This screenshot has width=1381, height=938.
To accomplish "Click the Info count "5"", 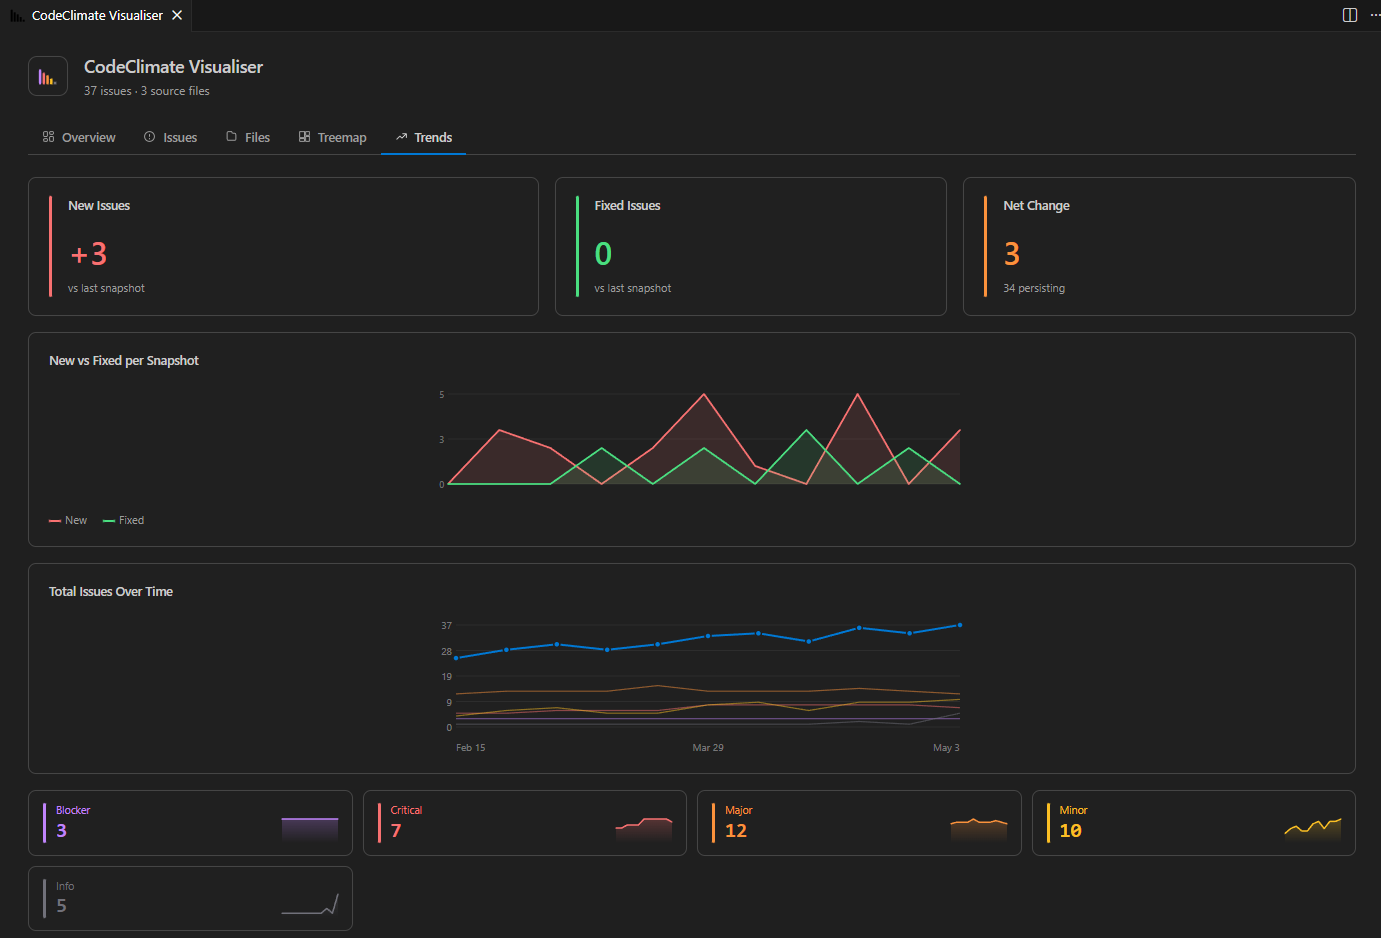I will click(x=62, y=906).
